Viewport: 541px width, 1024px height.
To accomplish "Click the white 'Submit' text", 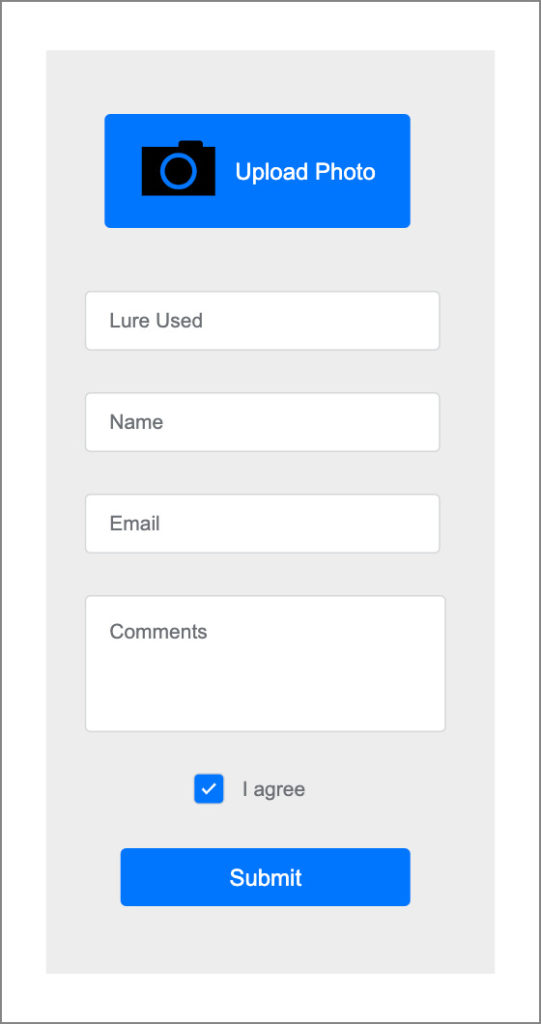I will (x=265, y=878).
